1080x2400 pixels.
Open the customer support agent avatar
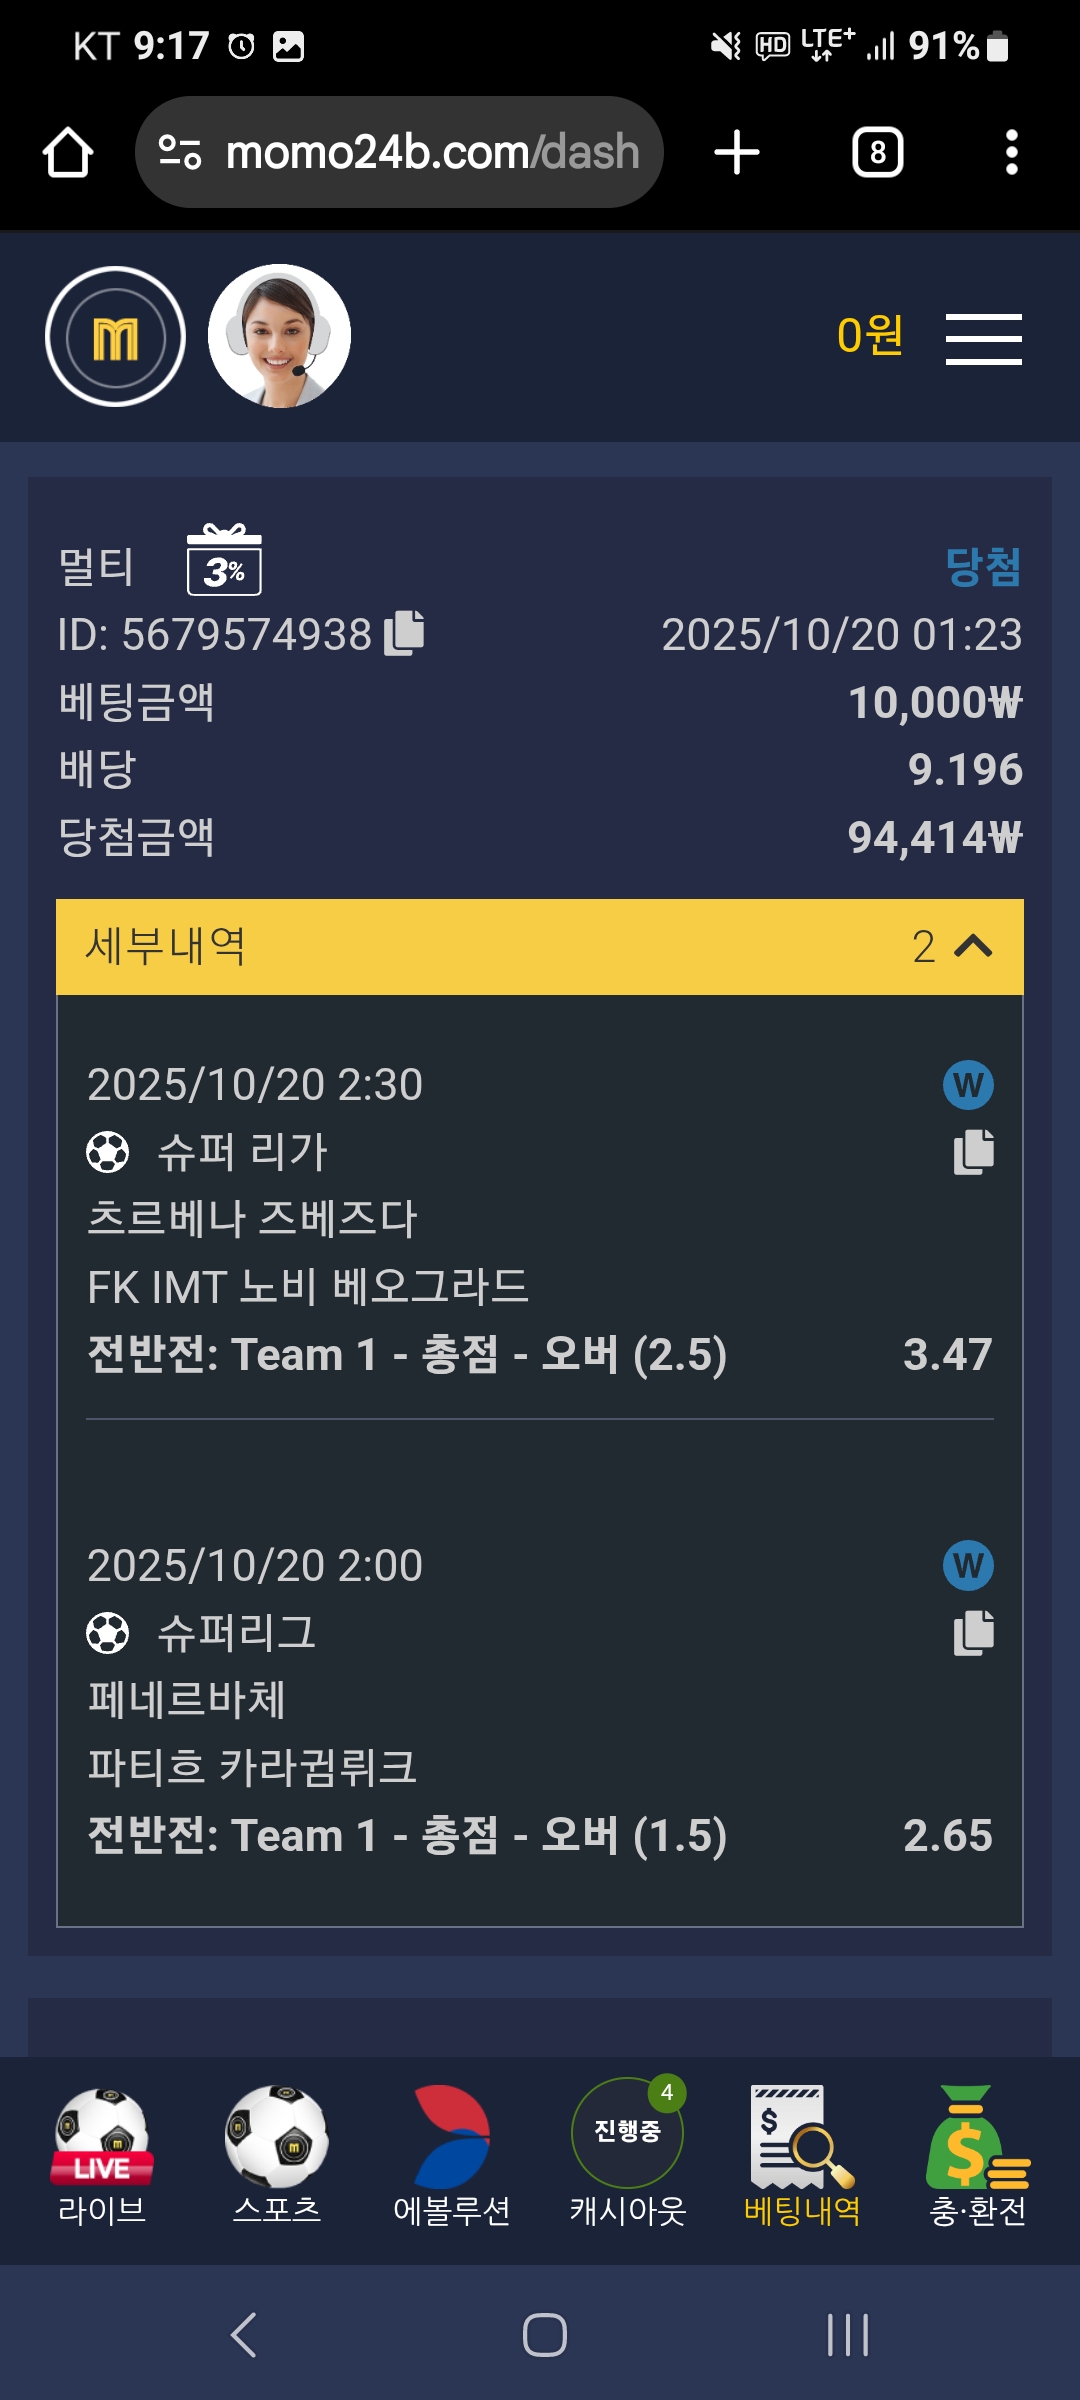[279, 336]
